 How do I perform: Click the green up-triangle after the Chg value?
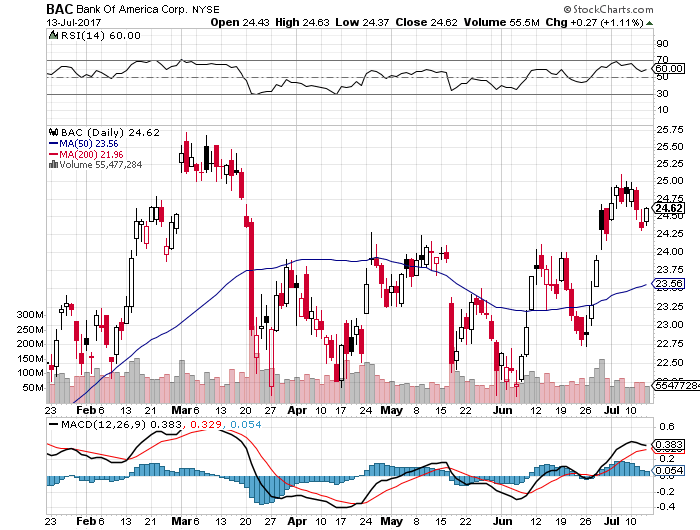click(650, 23)
